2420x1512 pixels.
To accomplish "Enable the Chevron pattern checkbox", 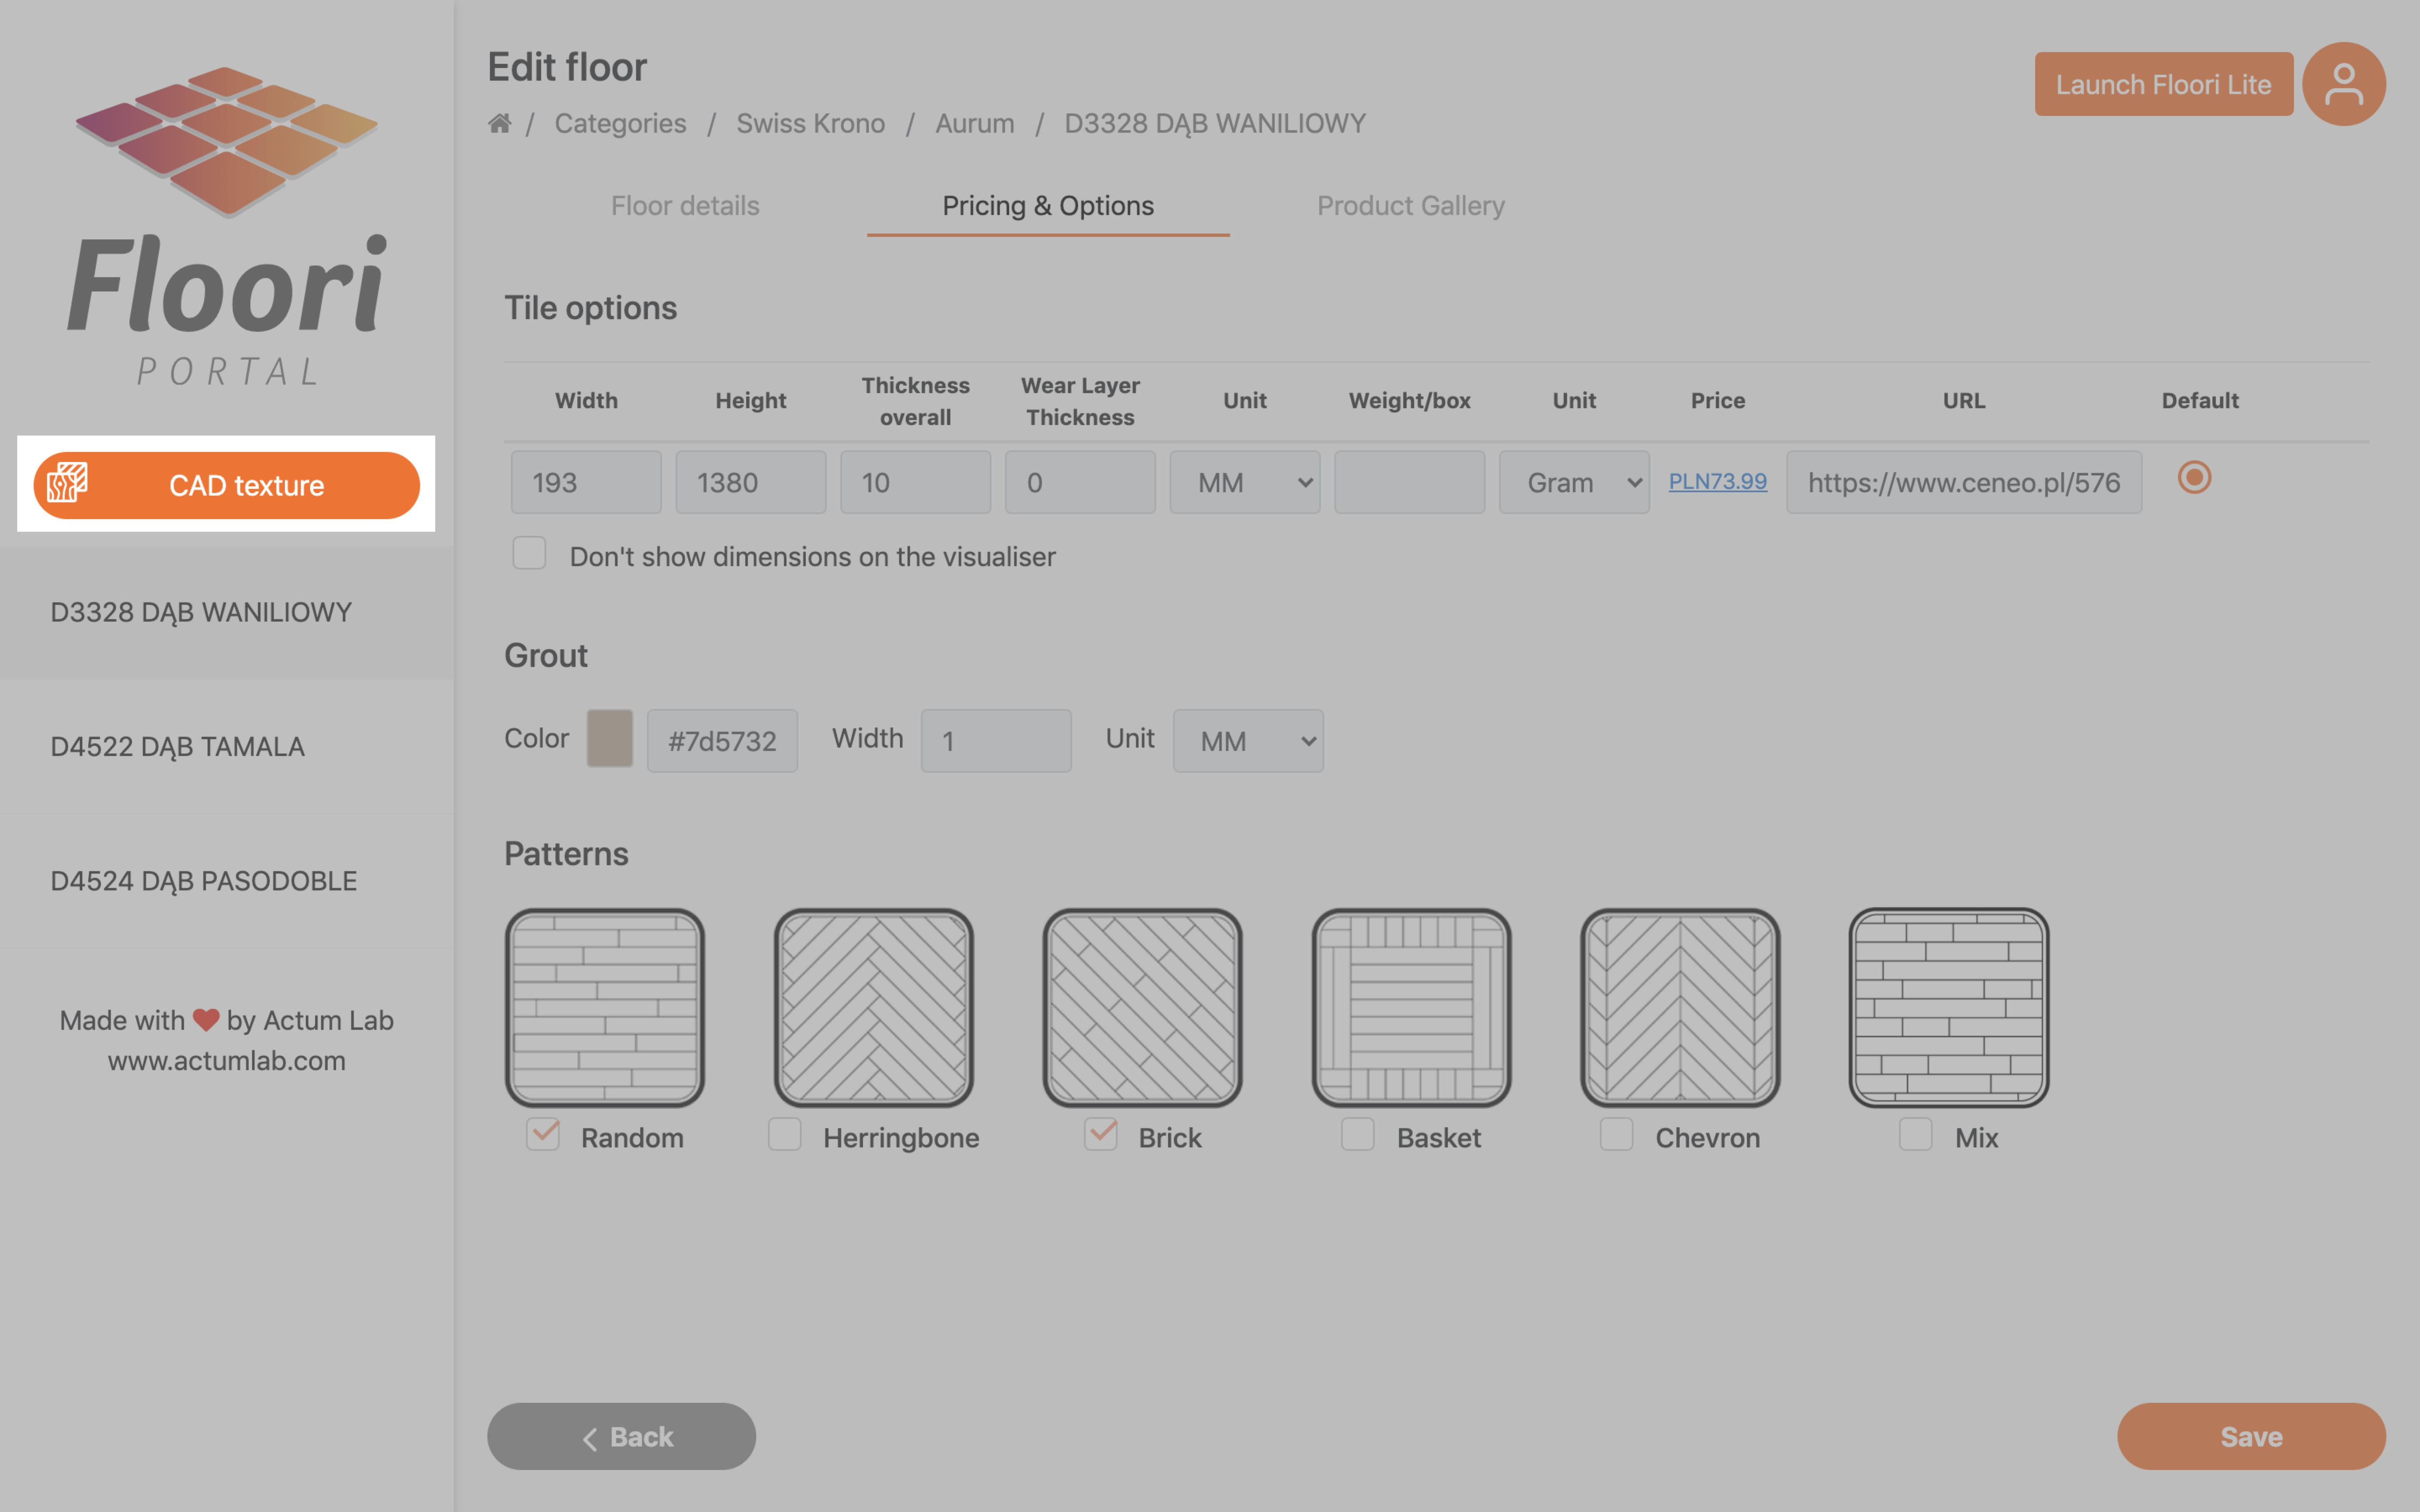I will coord(1617,1134).
